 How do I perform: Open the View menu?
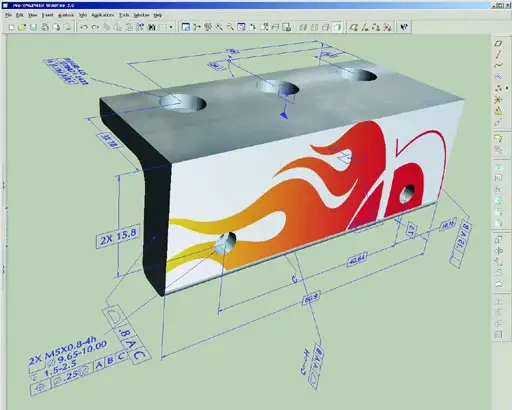click(32, 15)
